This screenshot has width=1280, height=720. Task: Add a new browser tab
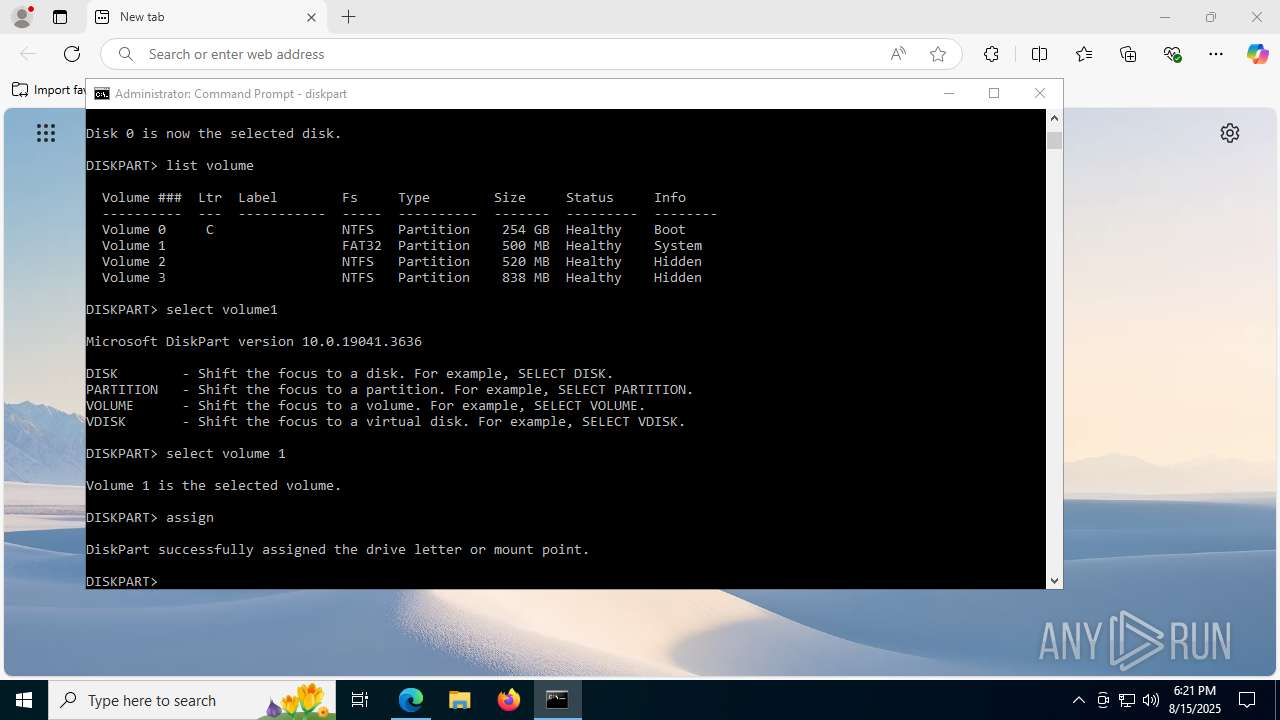click(x=348, y=17)
